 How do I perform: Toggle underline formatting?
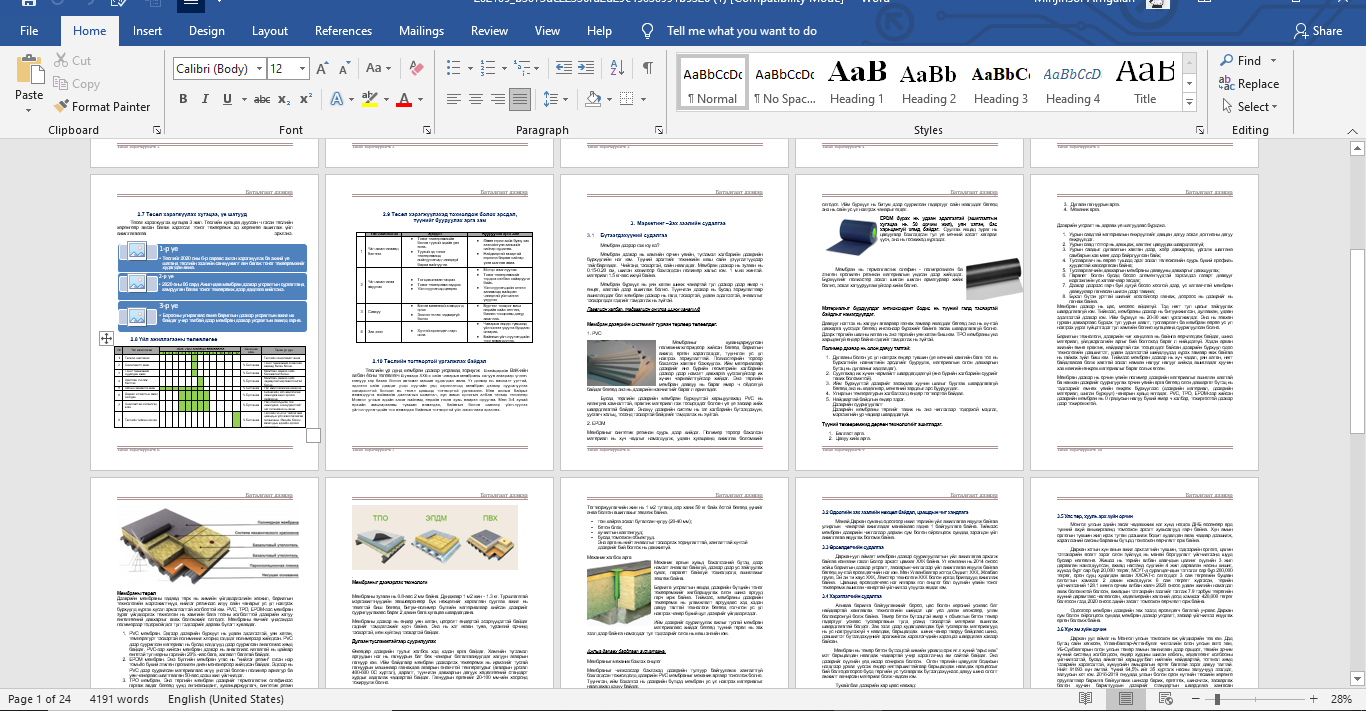[x=229, y=99]
